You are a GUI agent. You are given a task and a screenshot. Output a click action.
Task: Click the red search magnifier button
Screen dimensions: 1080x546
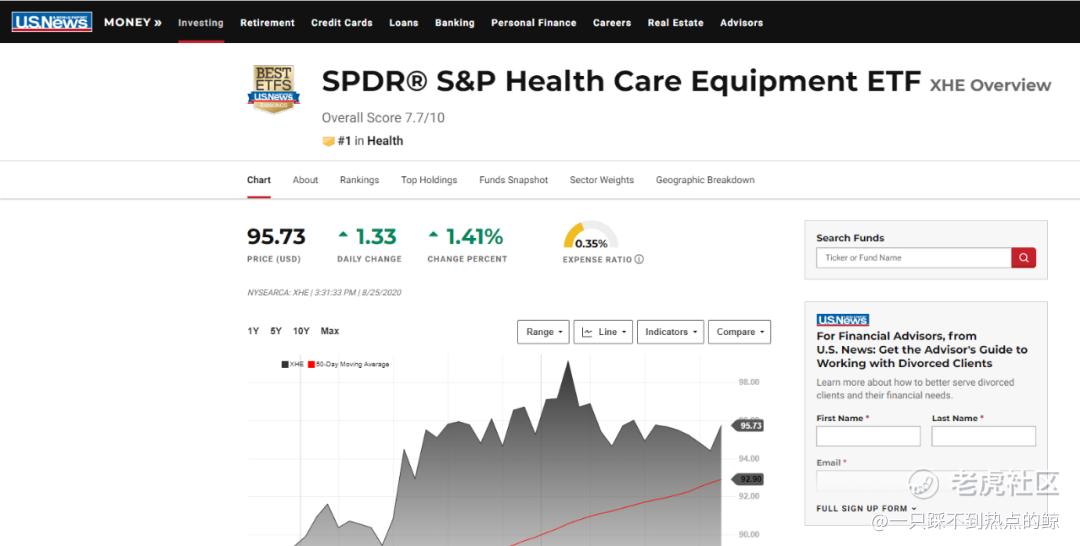(1024, 258)
